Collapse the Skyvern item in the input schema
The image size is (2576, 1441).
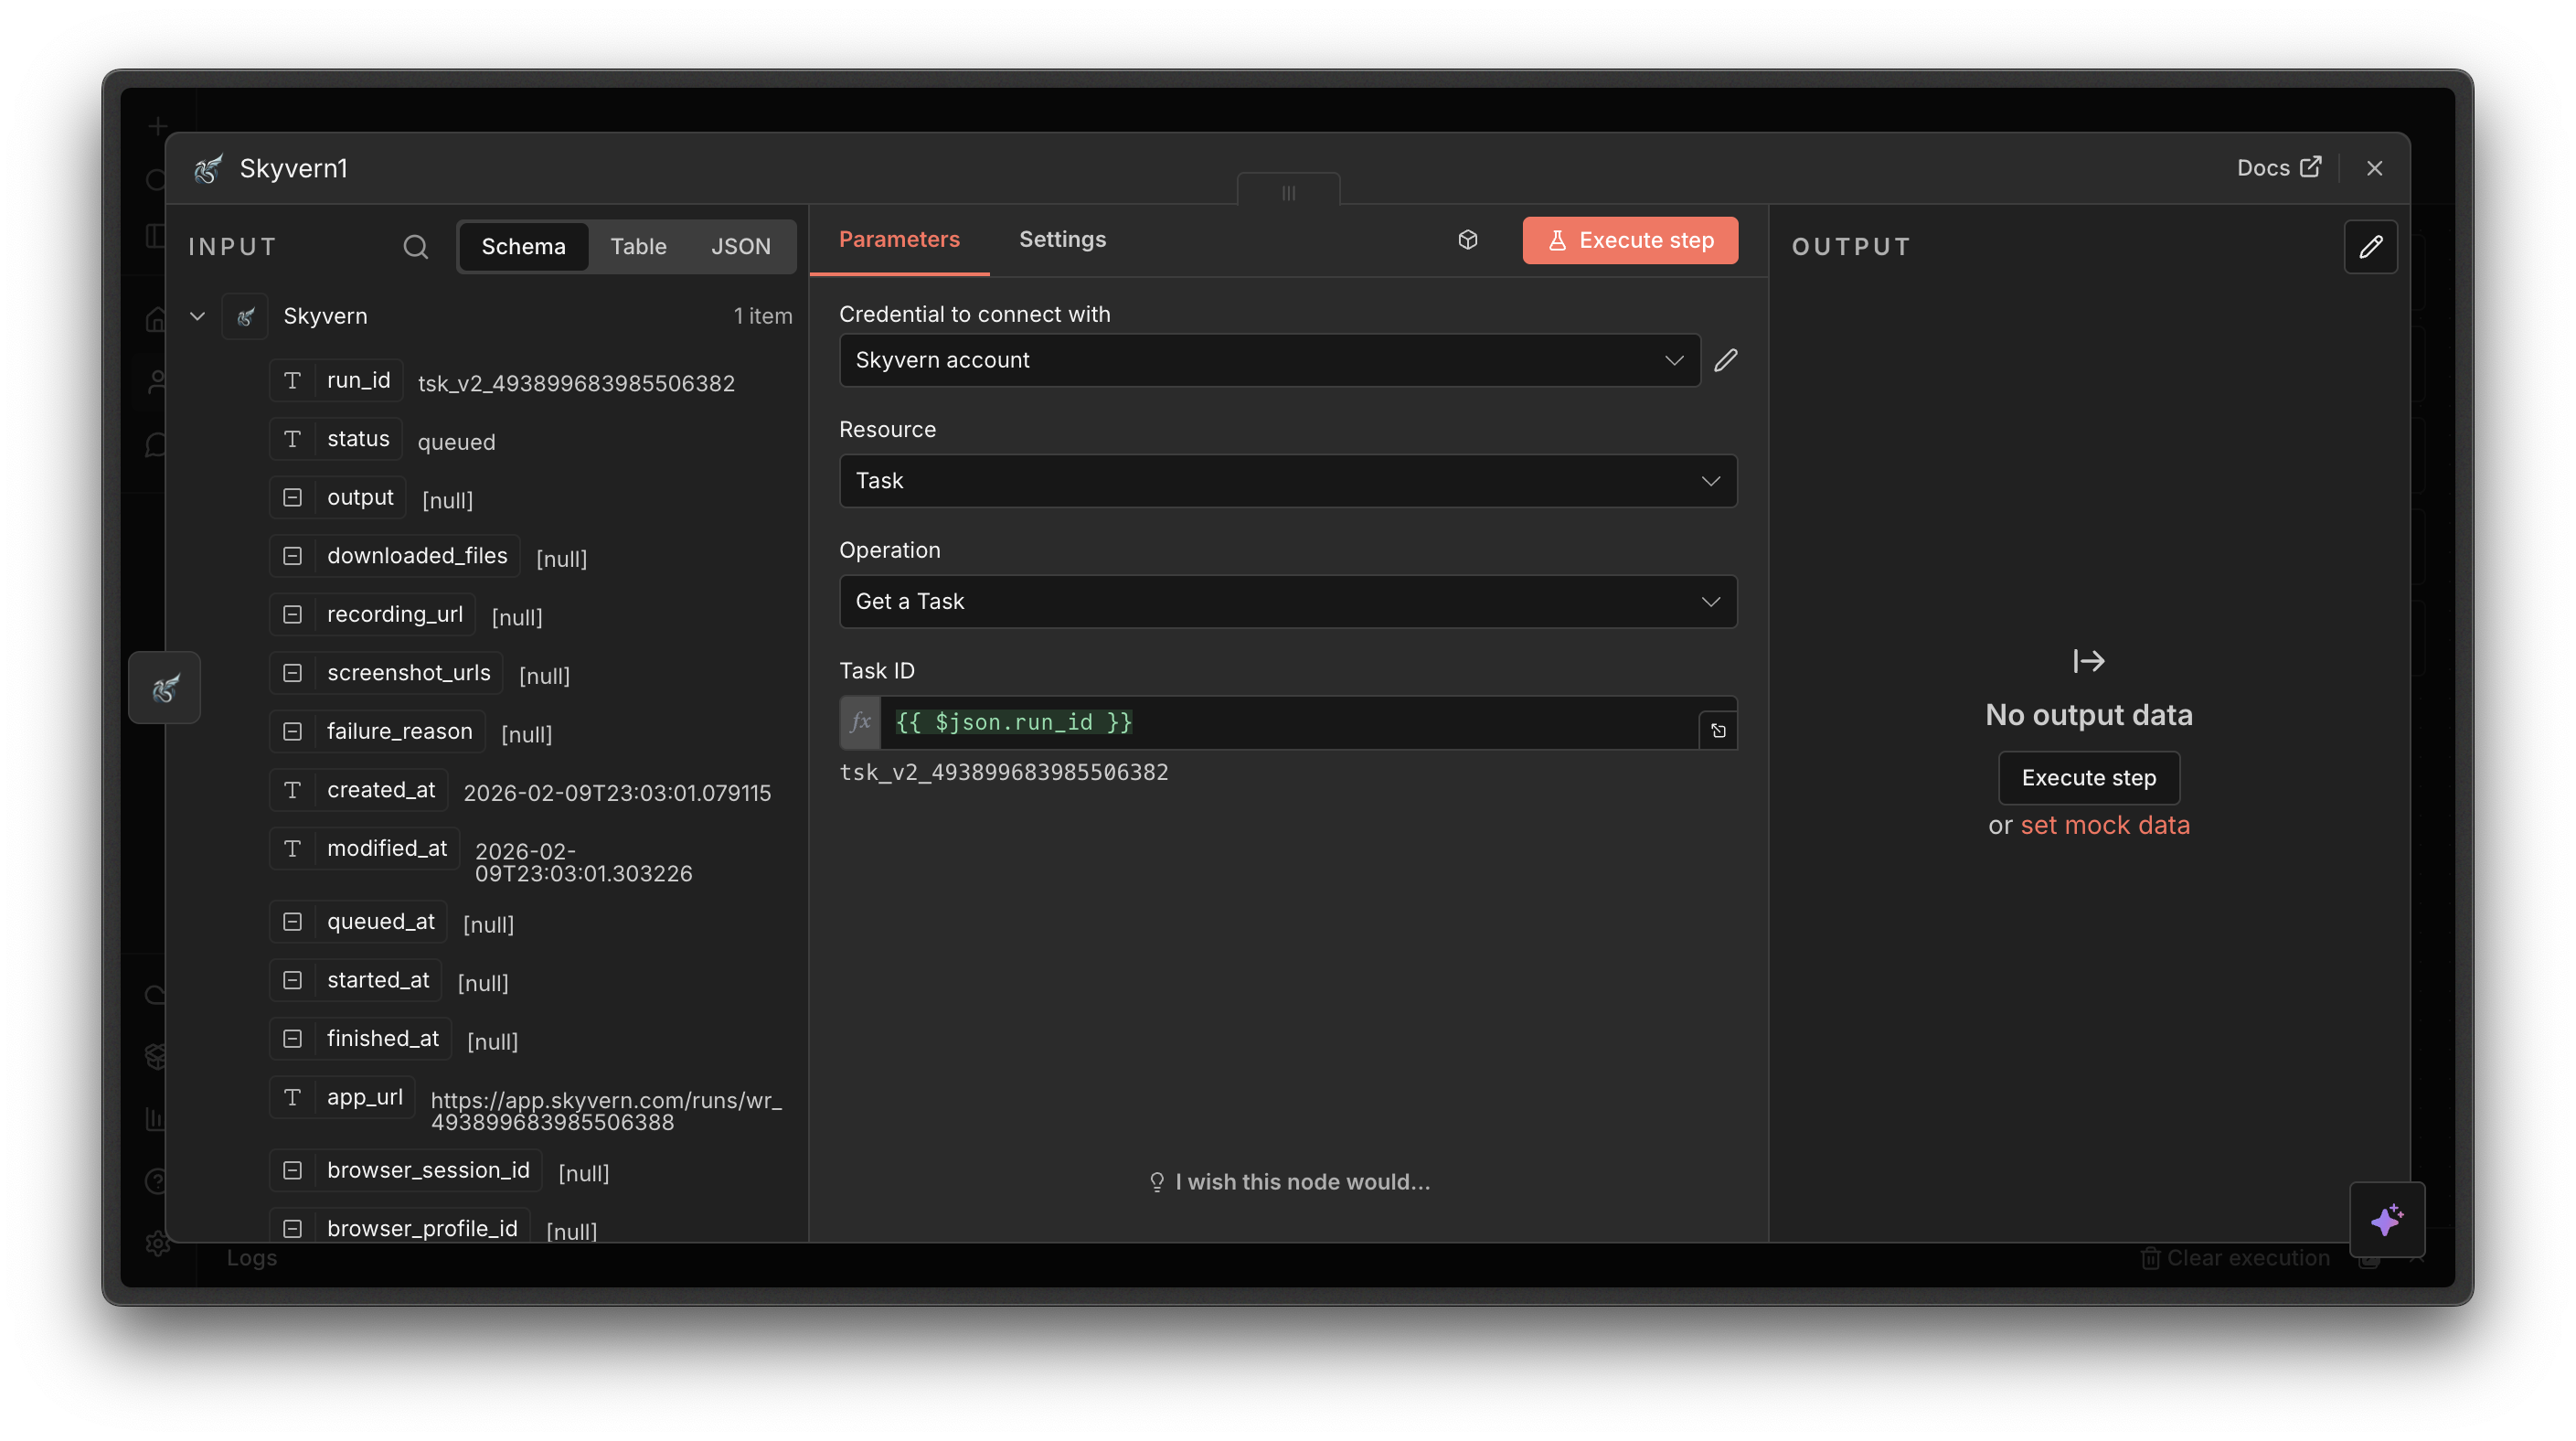pos(197,316)
